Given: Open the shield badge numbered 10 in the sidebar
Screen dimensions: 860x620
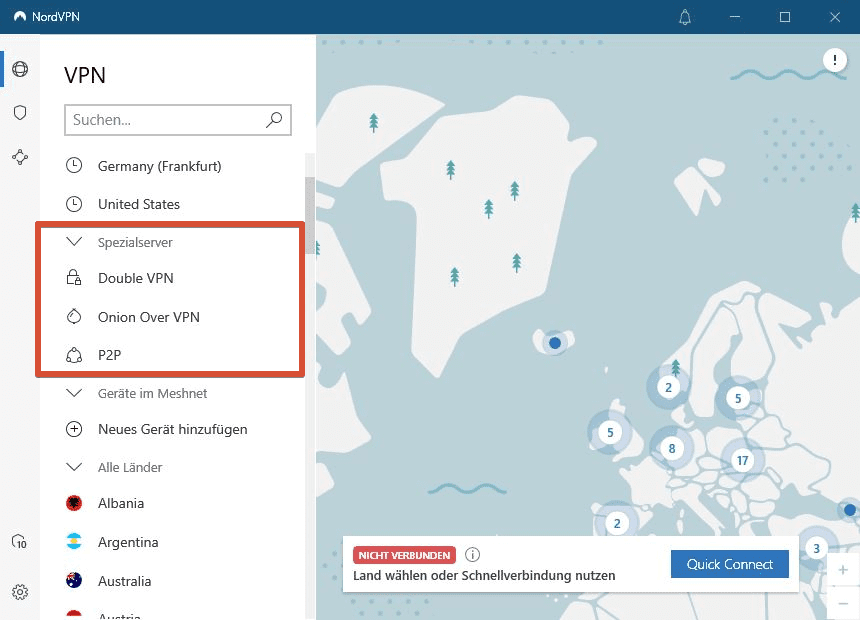Looking at the screenshot, I should point(20,542).
